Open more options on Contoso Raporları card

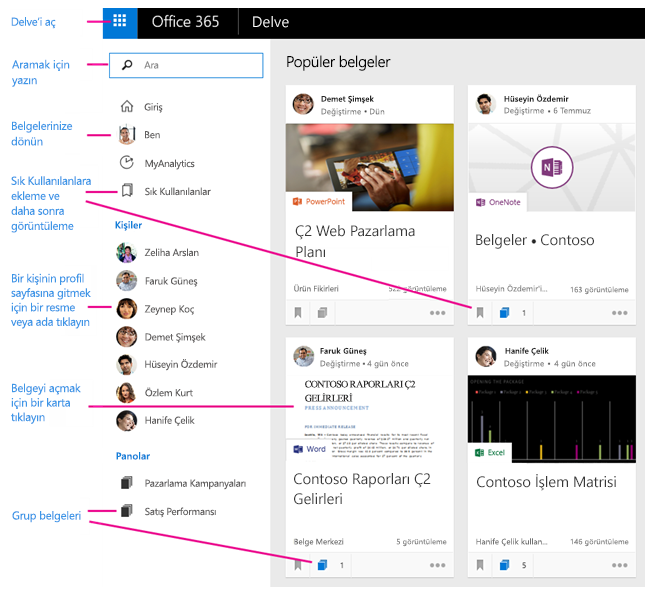(437, 566)
